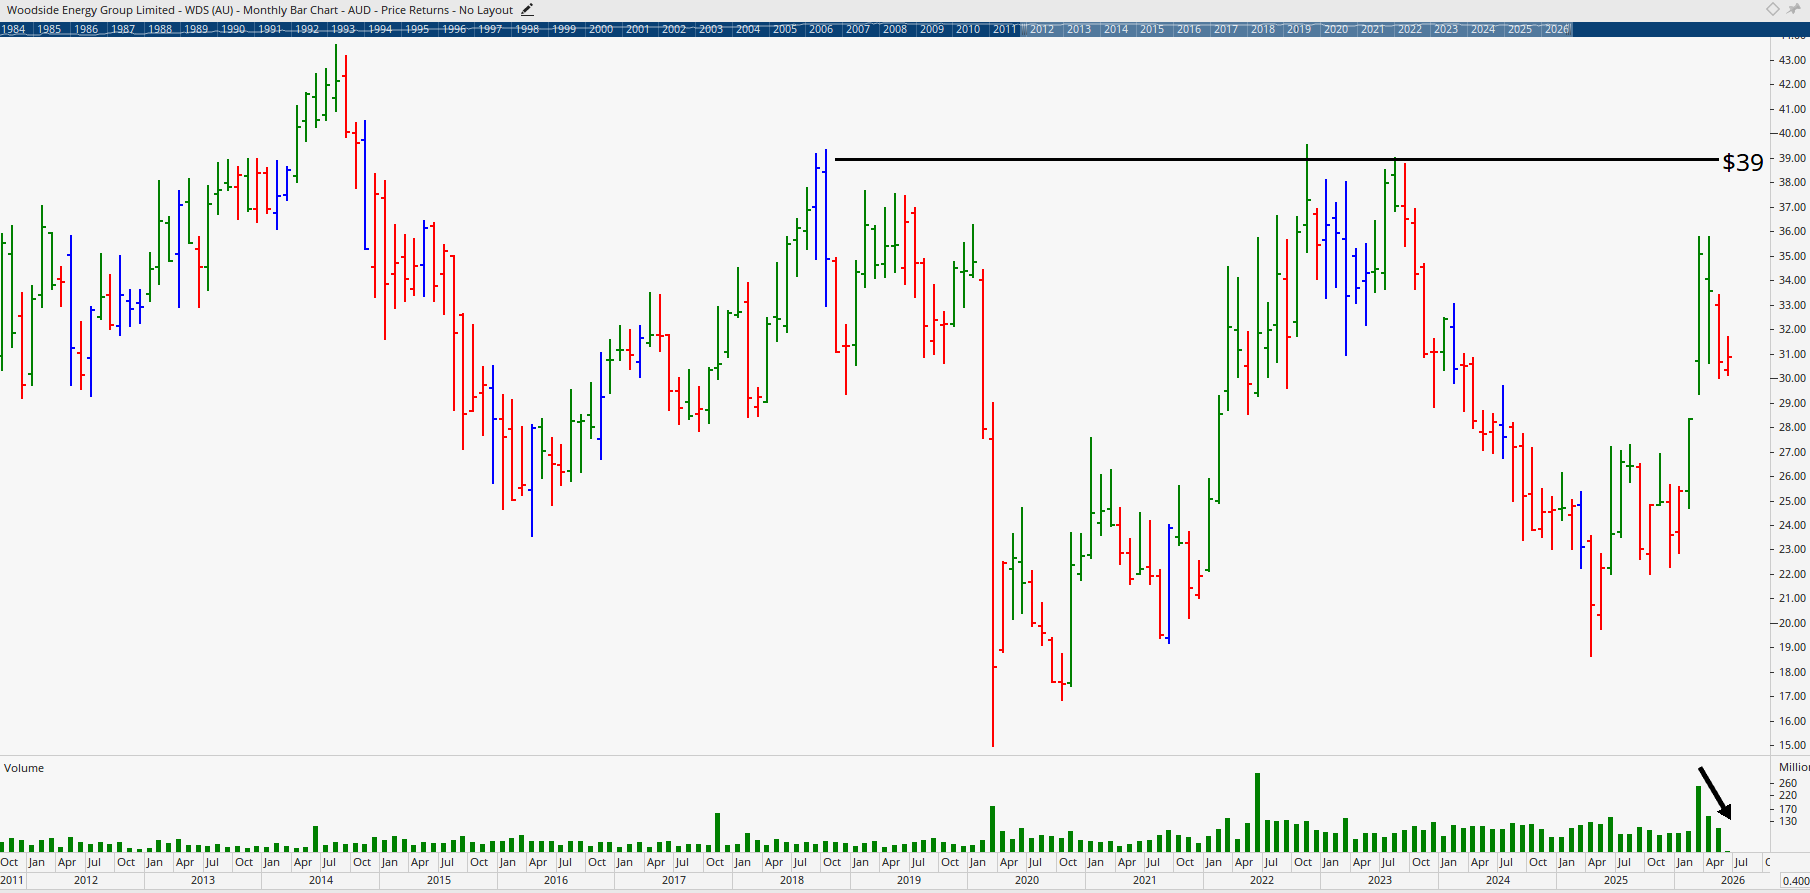This screenshot has height=893, width=1810.
Task: Jump to 2008 in the top timeline navigator
Action: pos(895,29)
